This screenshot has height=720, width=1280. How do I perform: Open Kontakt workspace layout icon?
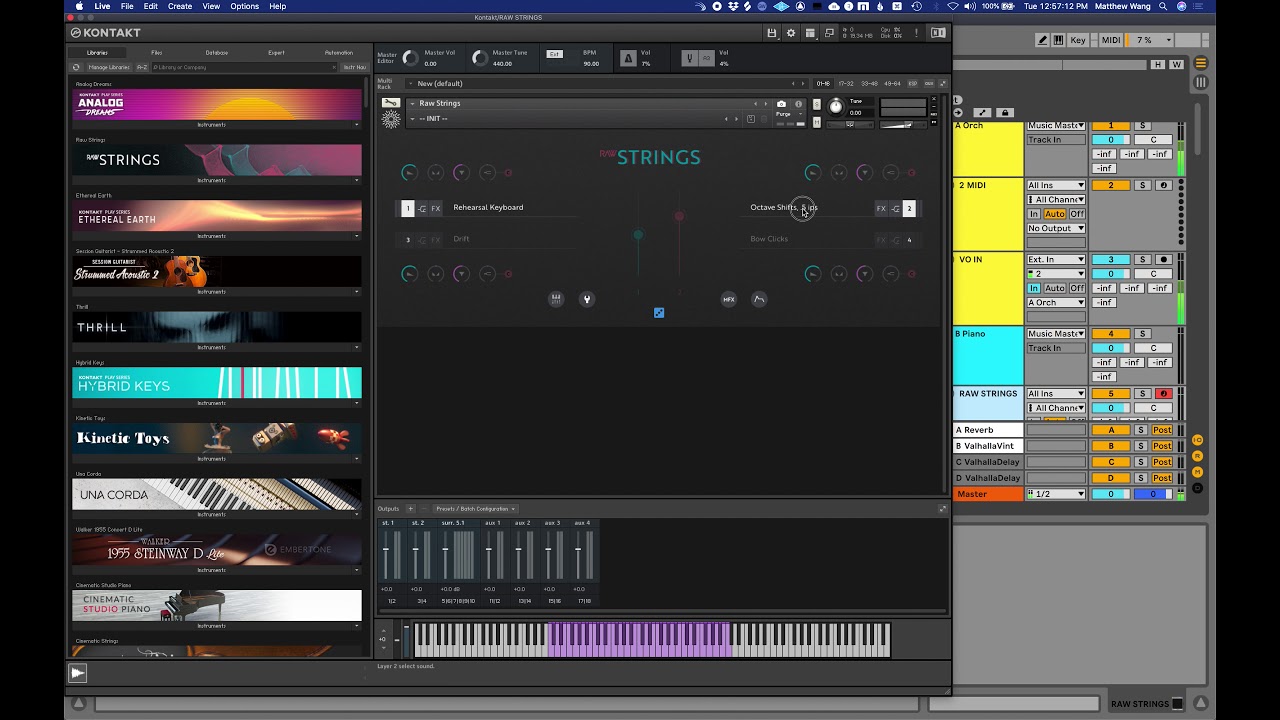(810, 33)
